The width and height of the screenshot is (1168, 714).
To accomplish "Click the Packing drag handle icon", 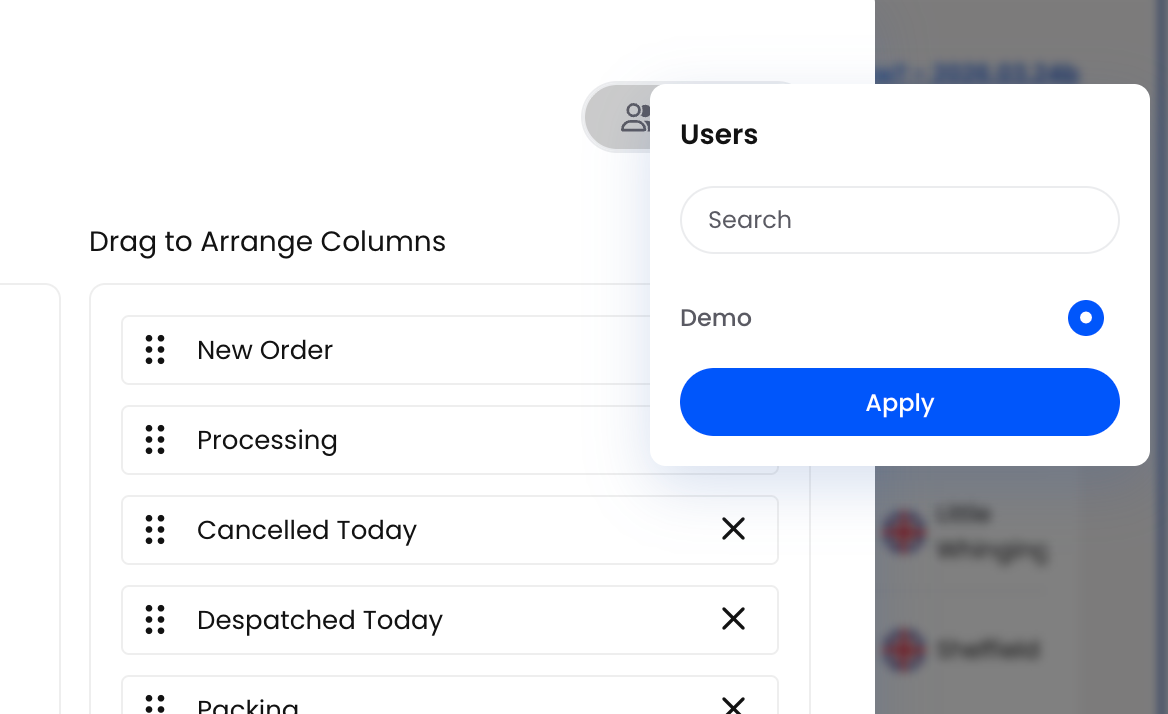I will click(155, 704).
